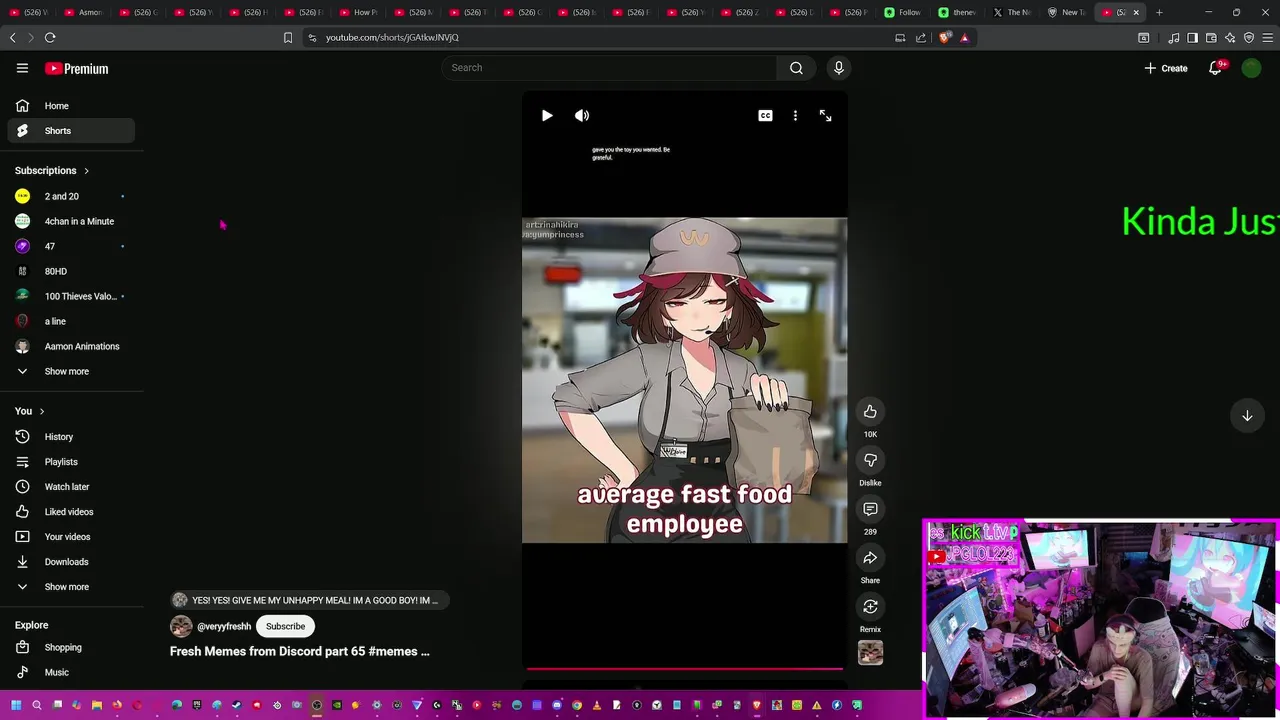The height and width of the screenshot is (720, 1280).
Task: Open the 289 comments panel
Action: pos(870,509)
